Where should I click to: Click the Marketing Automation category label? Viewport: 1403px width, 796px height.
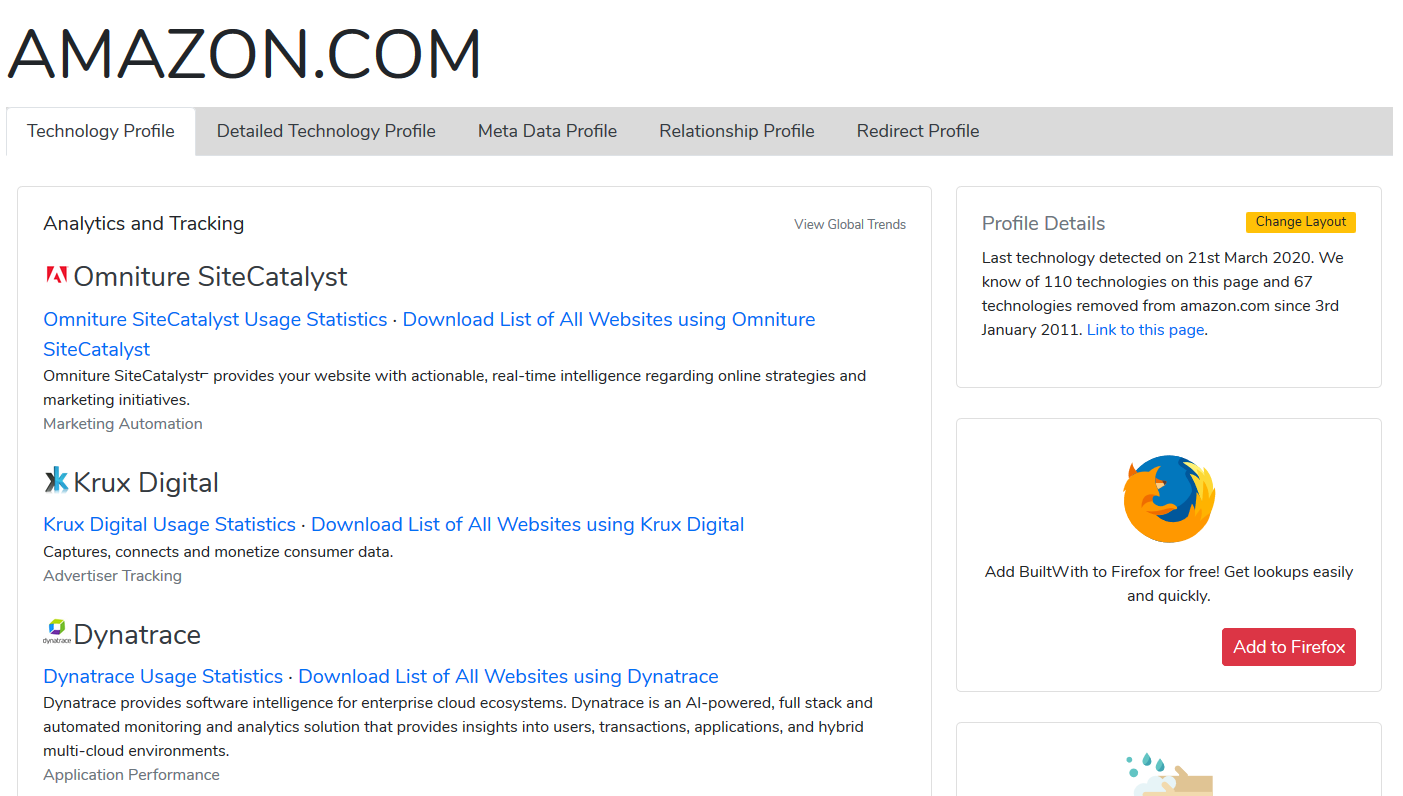pos(123,424)
